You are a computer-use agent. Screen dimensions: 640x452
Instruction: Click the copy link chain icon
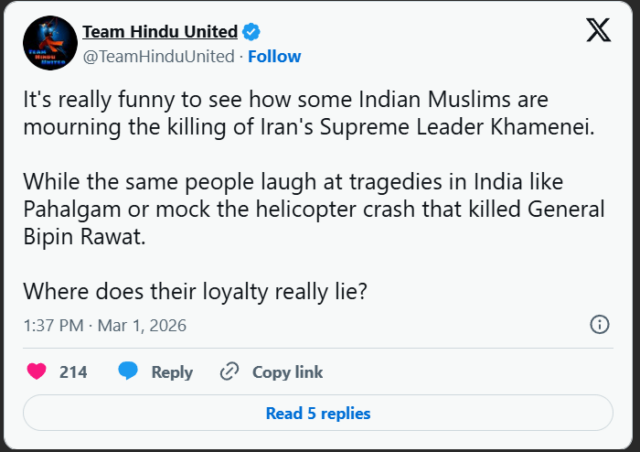[x=229, y=372]
